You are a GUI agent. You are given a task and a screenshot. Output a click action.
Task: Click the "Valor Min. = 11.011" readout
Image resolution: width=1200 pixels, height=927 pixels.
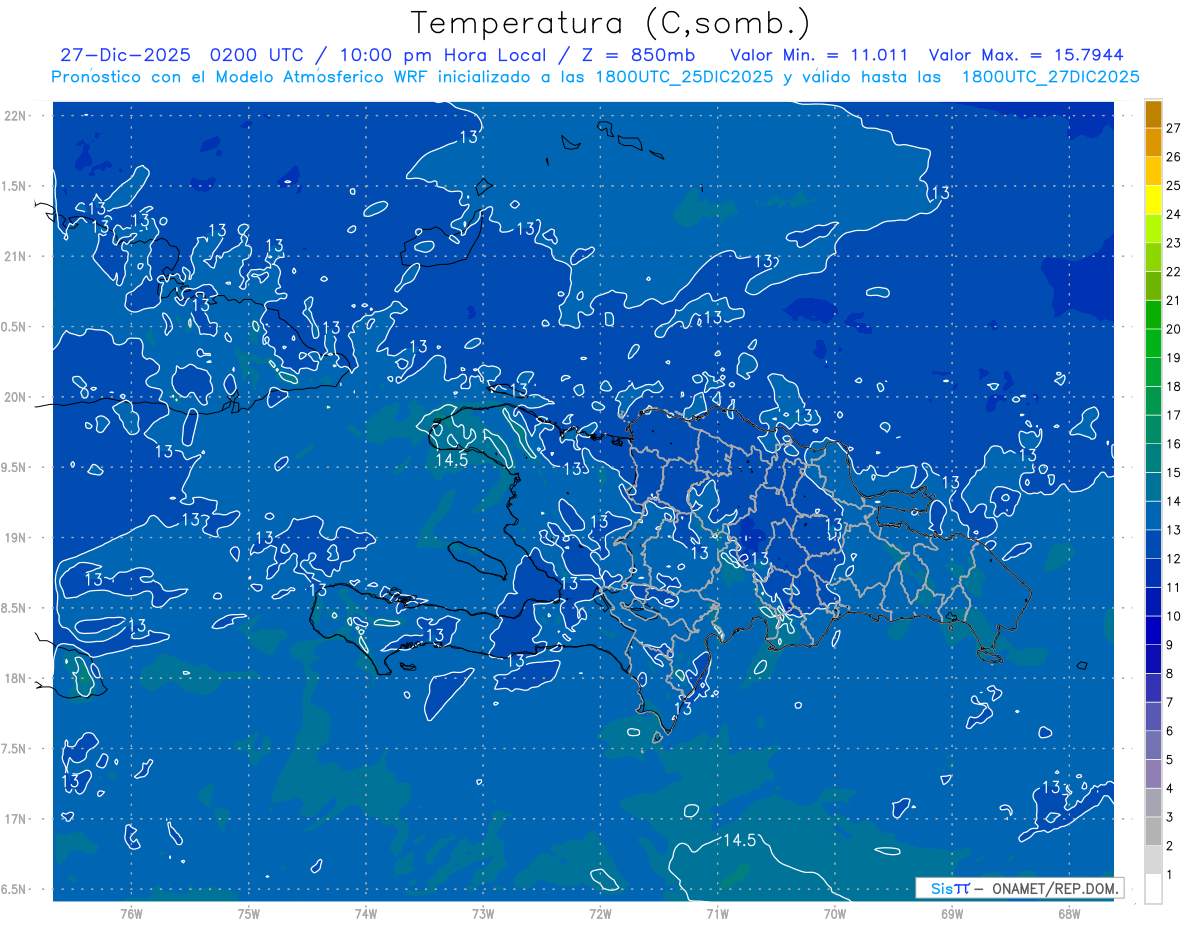[x=819, y=56]
